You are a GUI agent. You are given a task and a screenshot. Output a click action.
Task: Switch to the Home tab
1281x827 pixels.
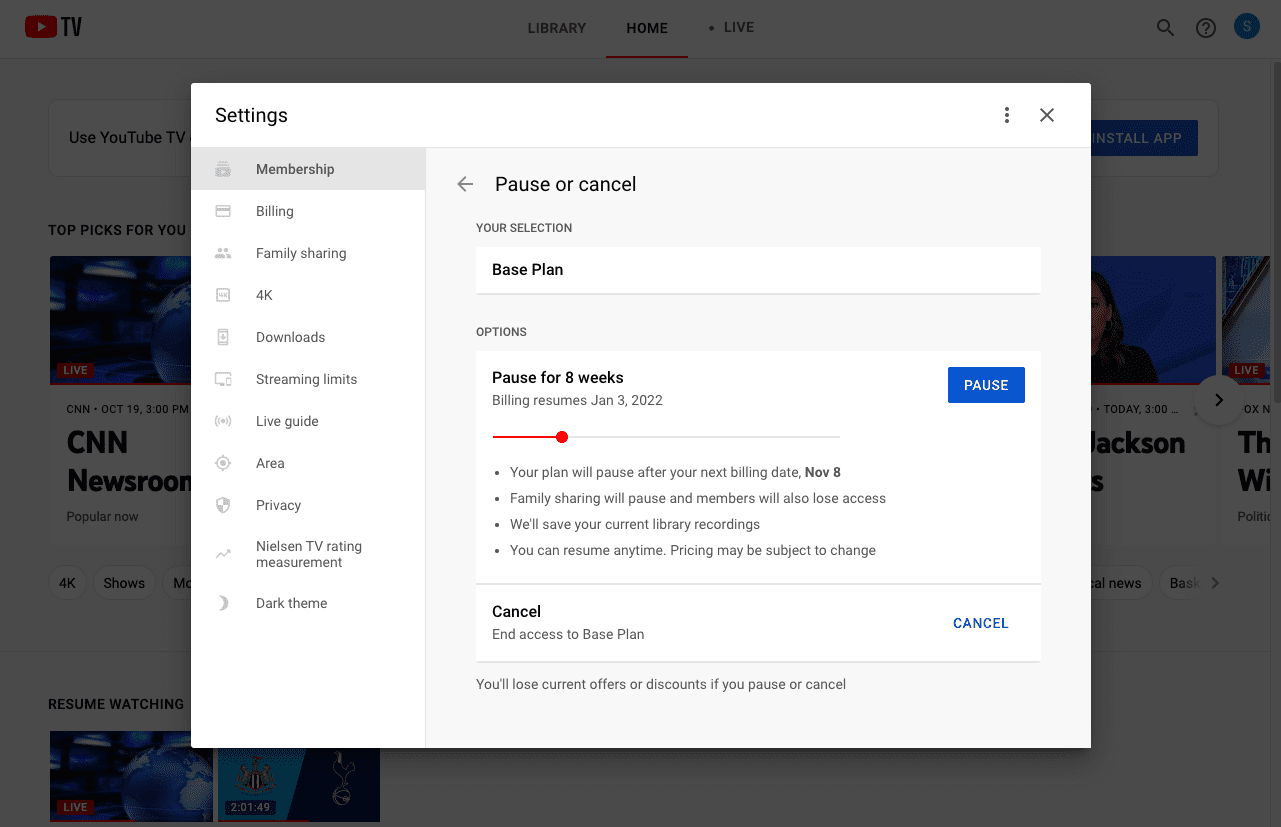click(647, 28)
